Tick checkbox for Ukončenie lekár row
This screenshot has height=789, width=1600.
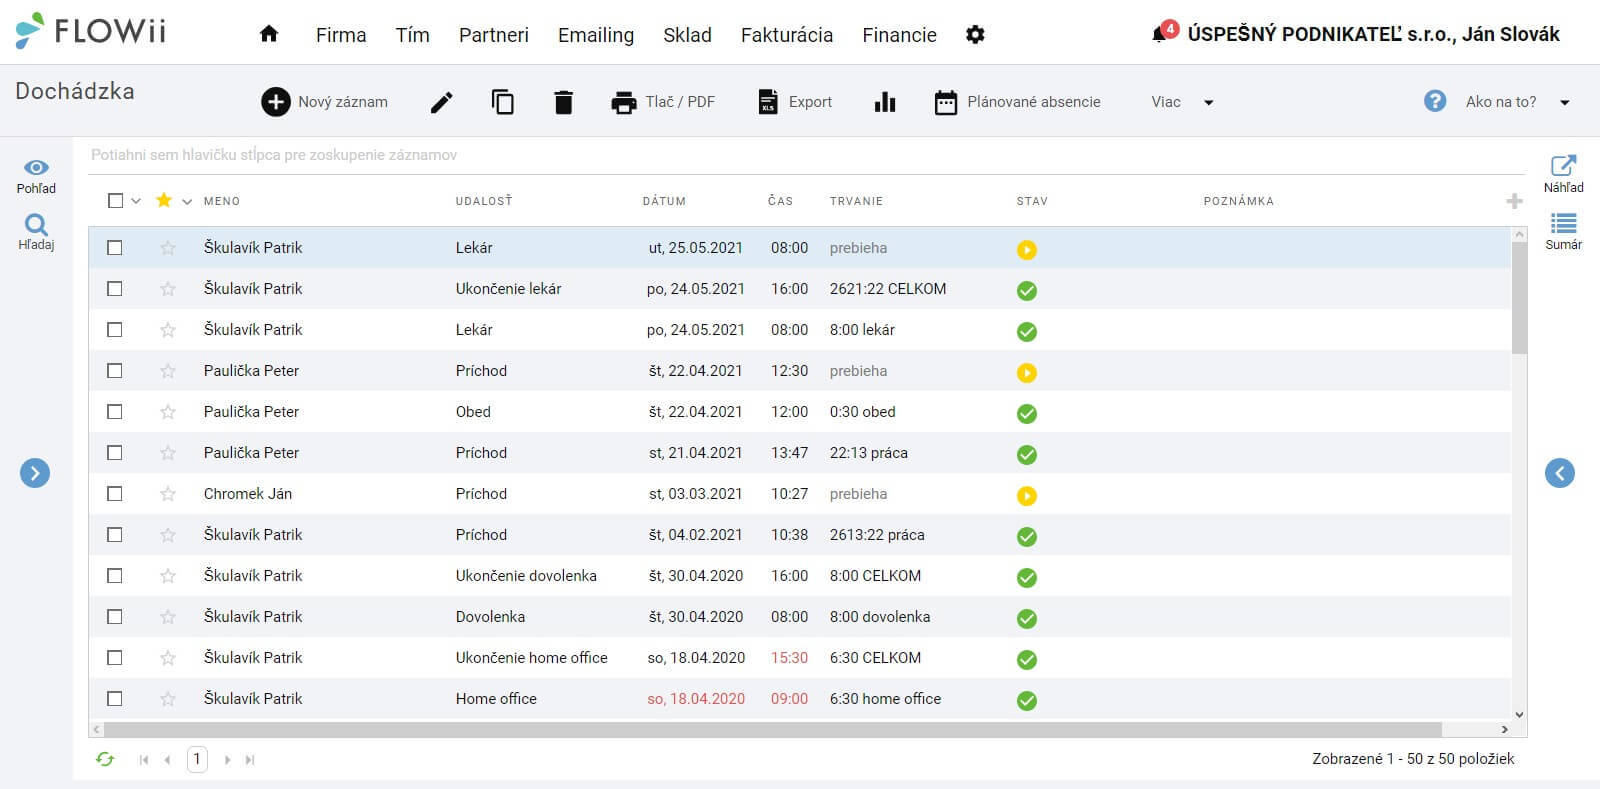coord(115,289)
